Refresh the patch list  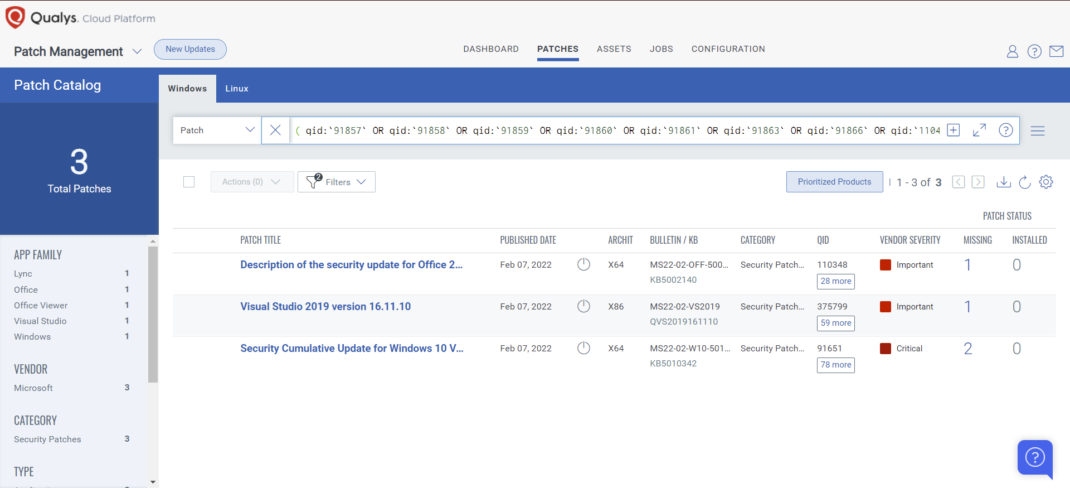1024,182
